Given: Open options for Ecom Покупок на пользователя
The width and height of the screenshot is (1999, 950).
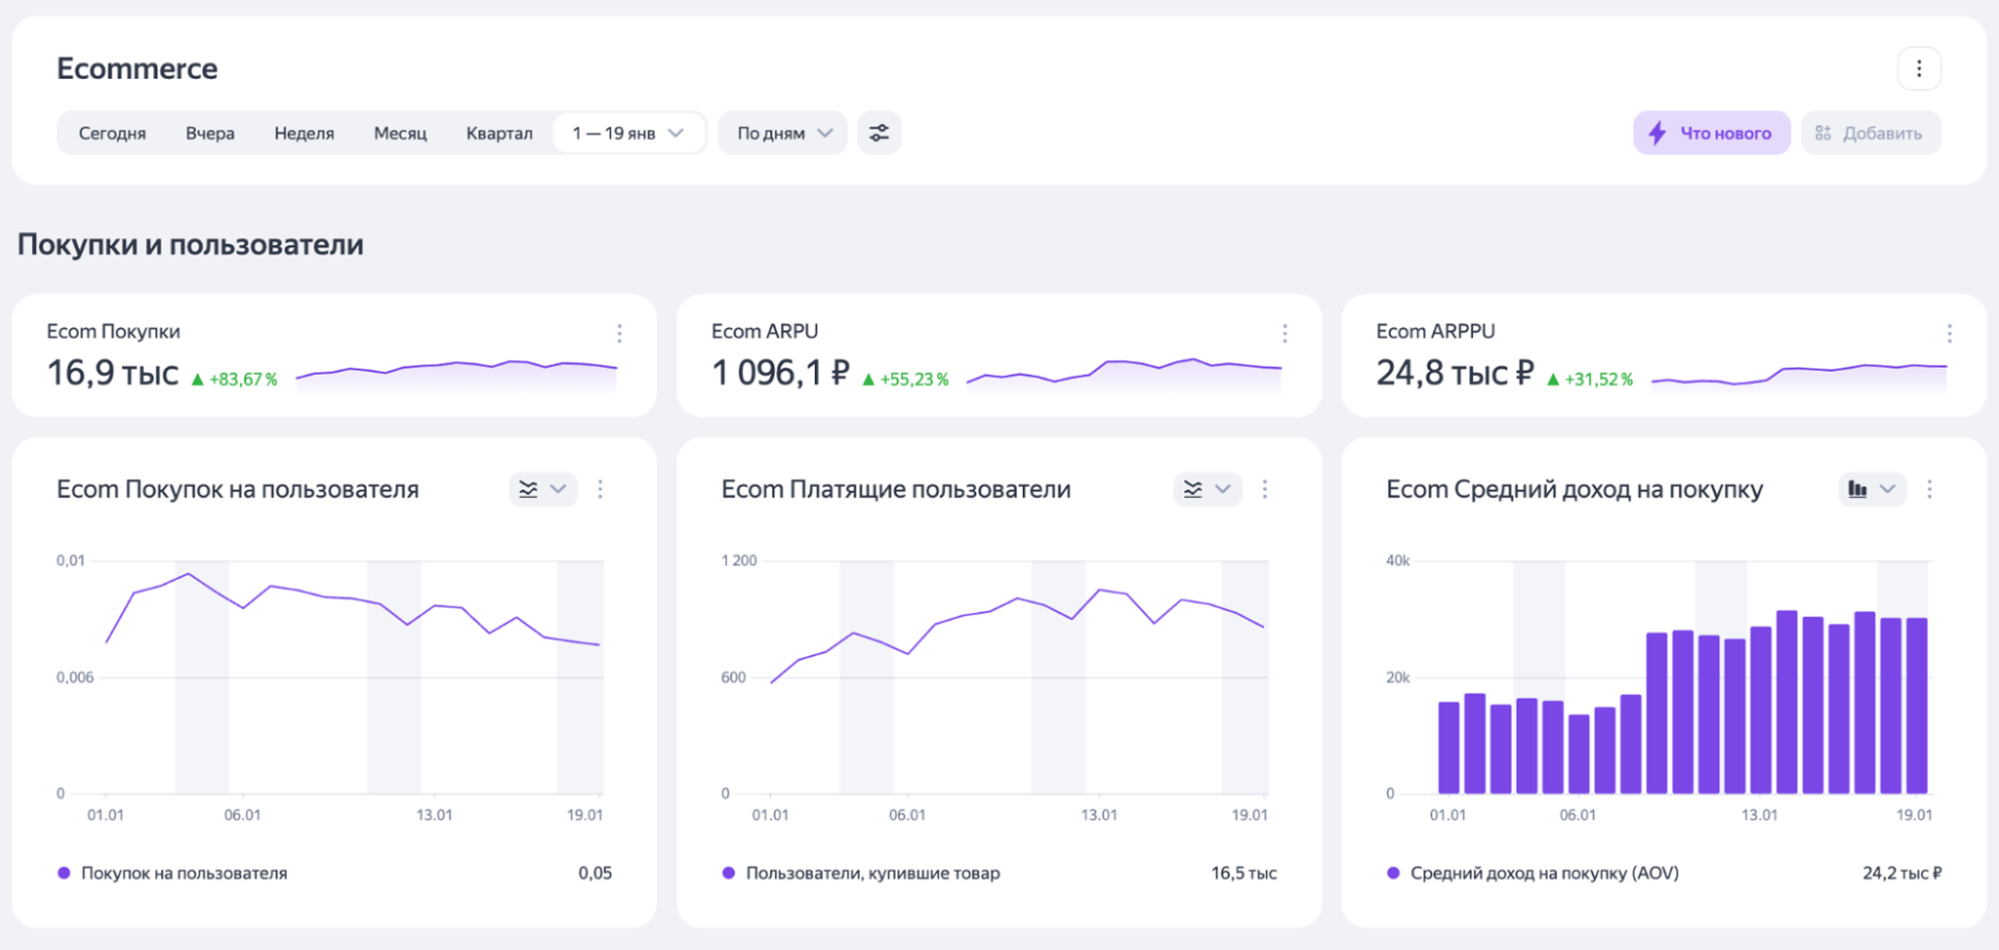Looking at the screenshot, I should (x=600, y=489).
